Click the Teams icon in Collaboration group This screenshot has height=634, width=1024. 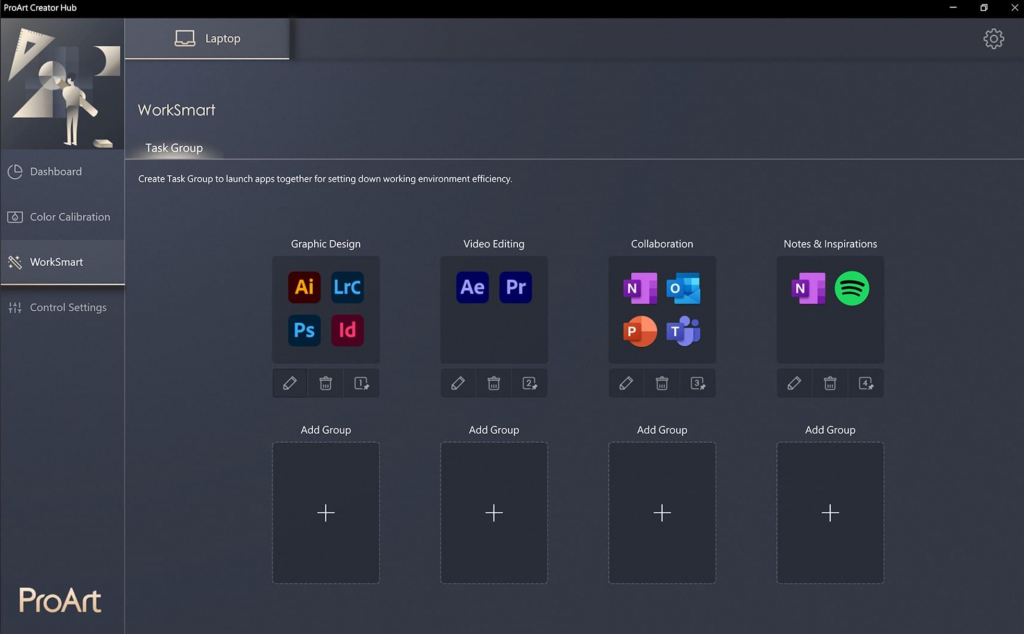tap(683, 331)
